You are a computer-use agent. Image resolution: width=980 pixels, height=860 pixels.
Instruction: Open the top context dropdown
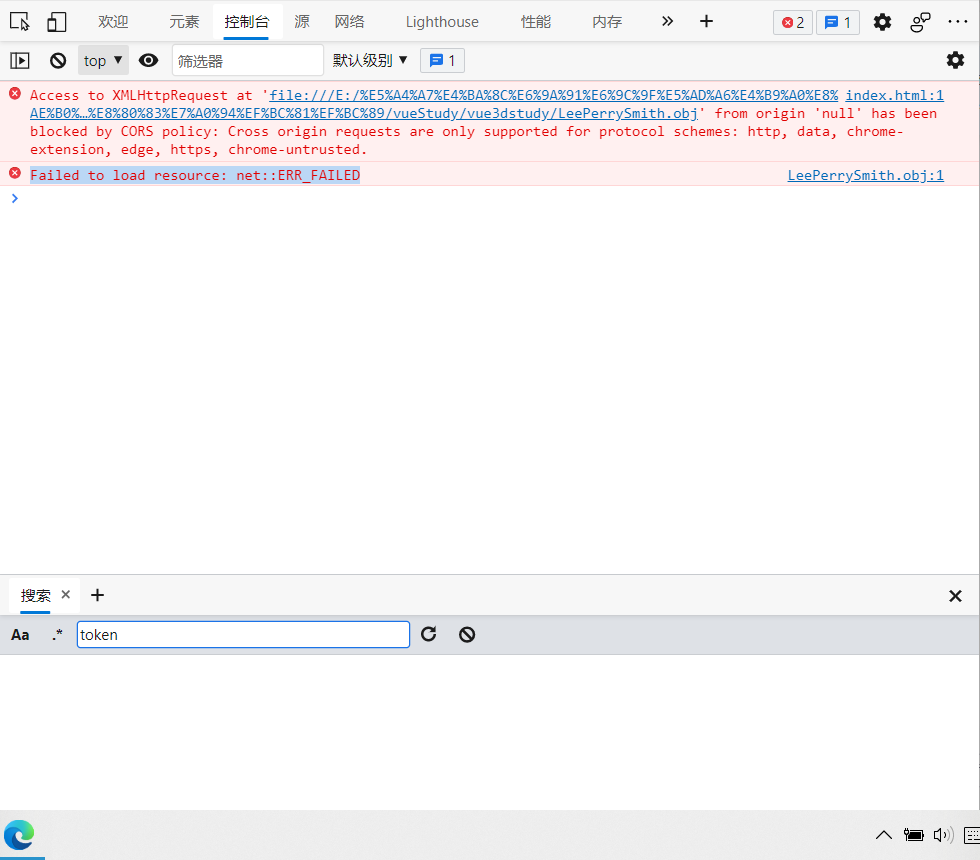[103, 61]
